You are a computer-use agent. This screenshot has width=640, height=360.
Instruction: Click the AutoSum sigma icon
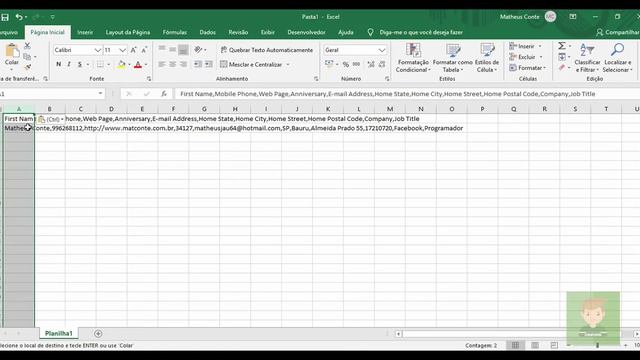(x=562, y=46)
